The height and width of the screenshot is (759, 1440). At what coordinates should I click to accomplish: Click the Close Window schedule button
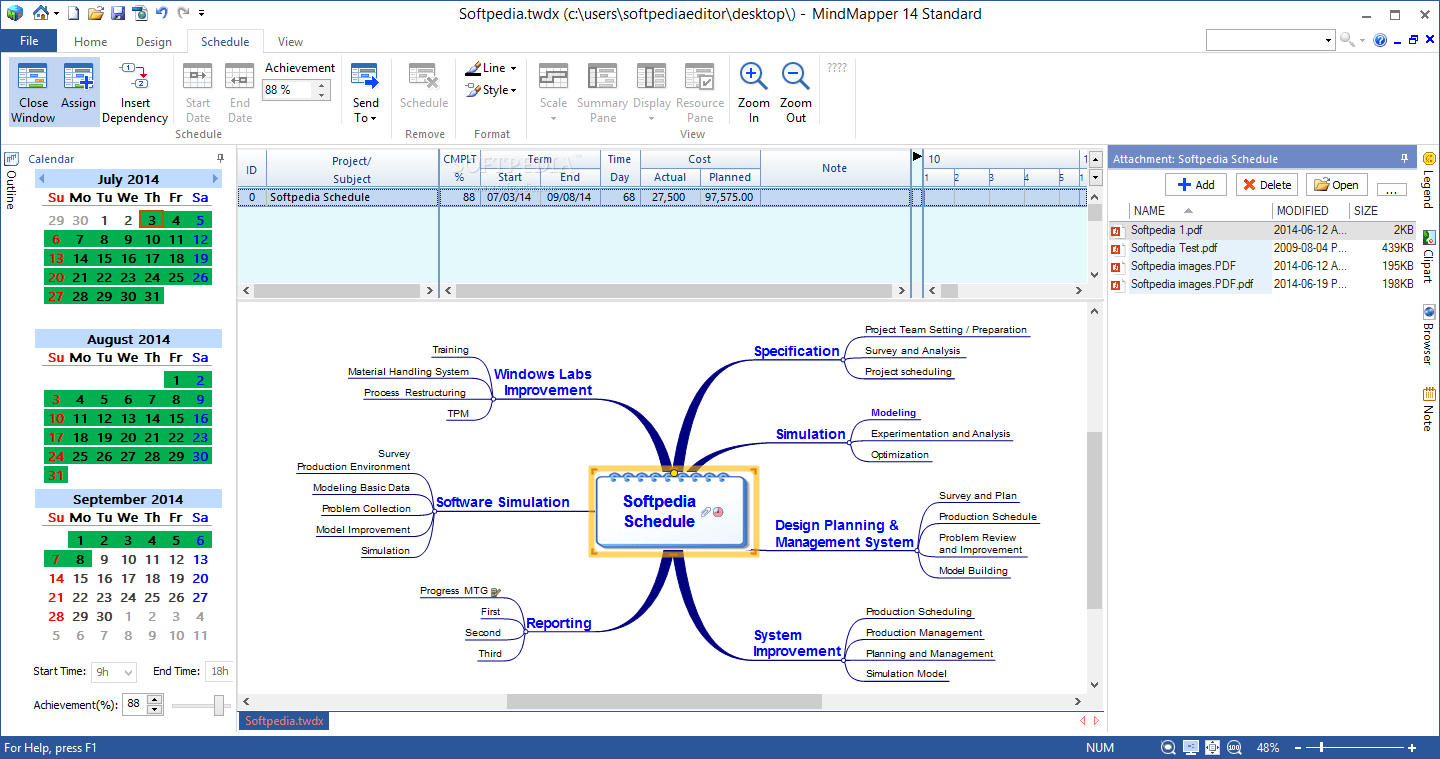(x=33, y=92)
